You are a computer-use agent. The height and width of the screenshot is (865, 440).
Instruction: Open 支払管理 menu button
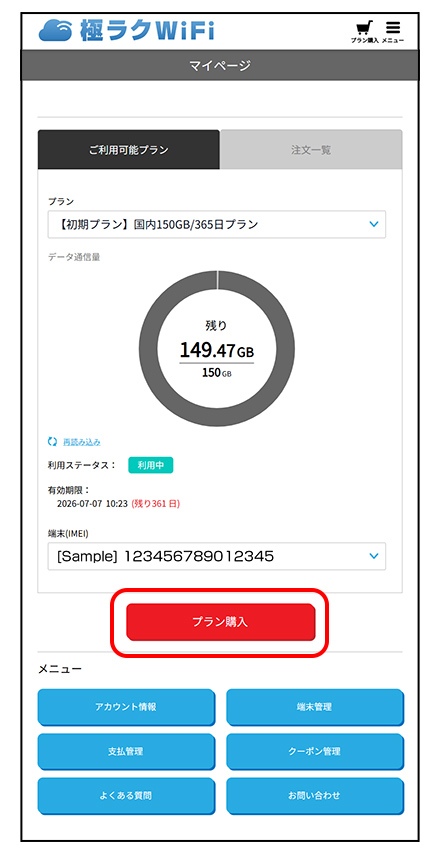(x=126, y=751)
